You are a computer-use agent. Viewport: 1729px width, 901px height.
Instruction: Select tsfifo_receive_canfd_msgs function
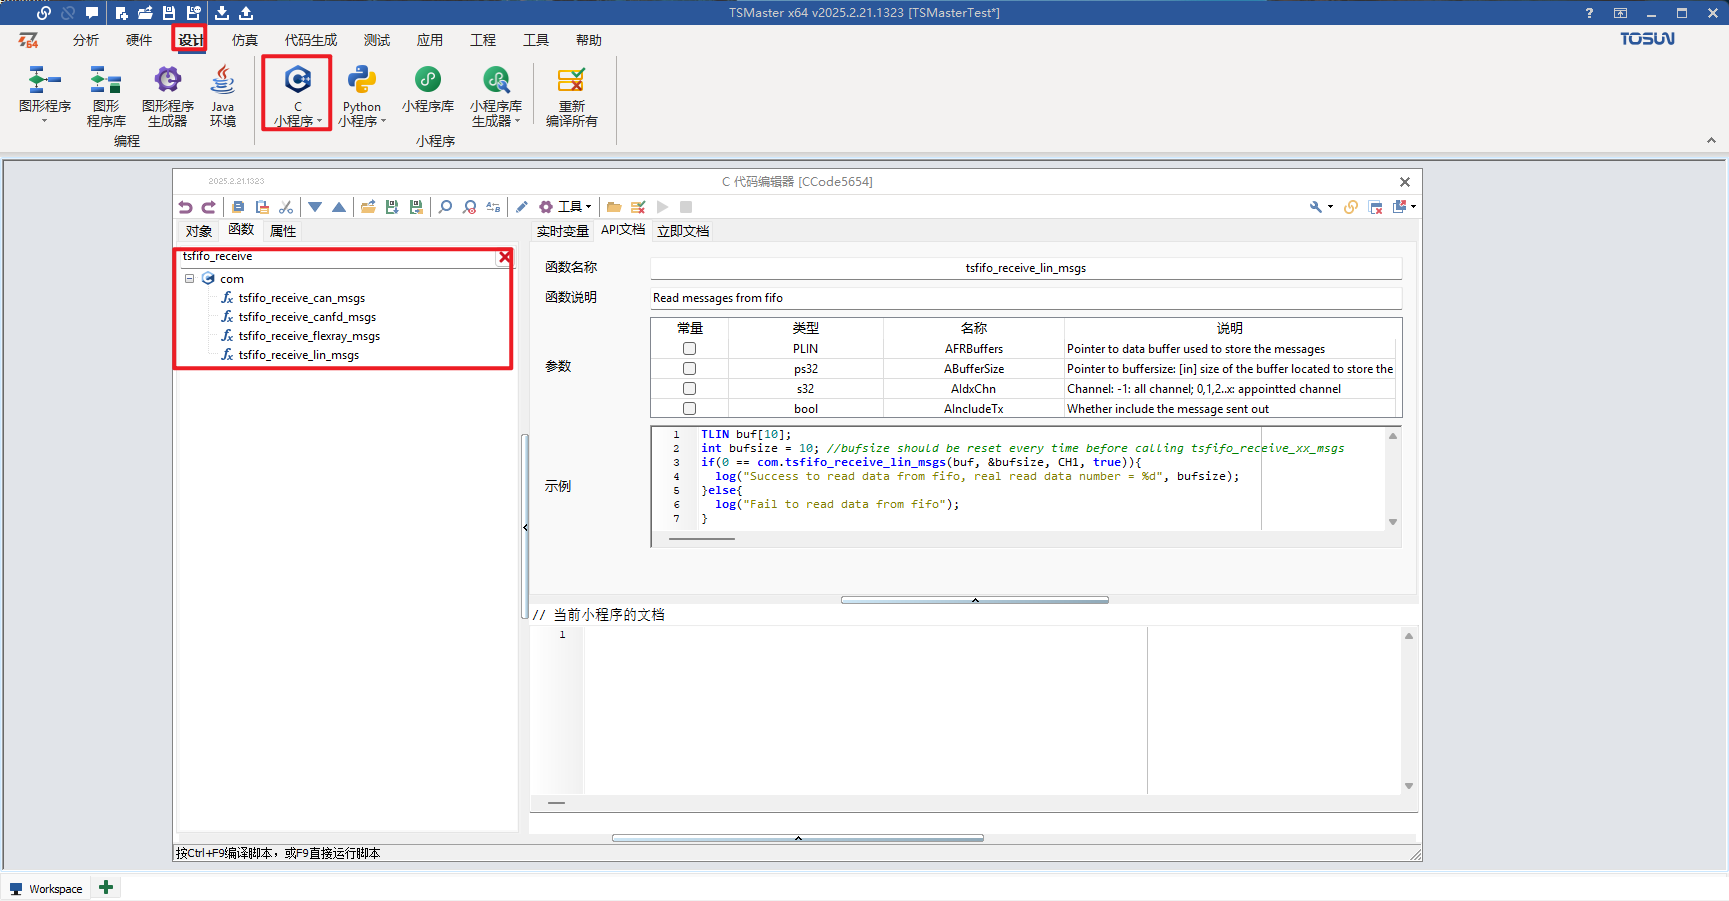(307, 317)
